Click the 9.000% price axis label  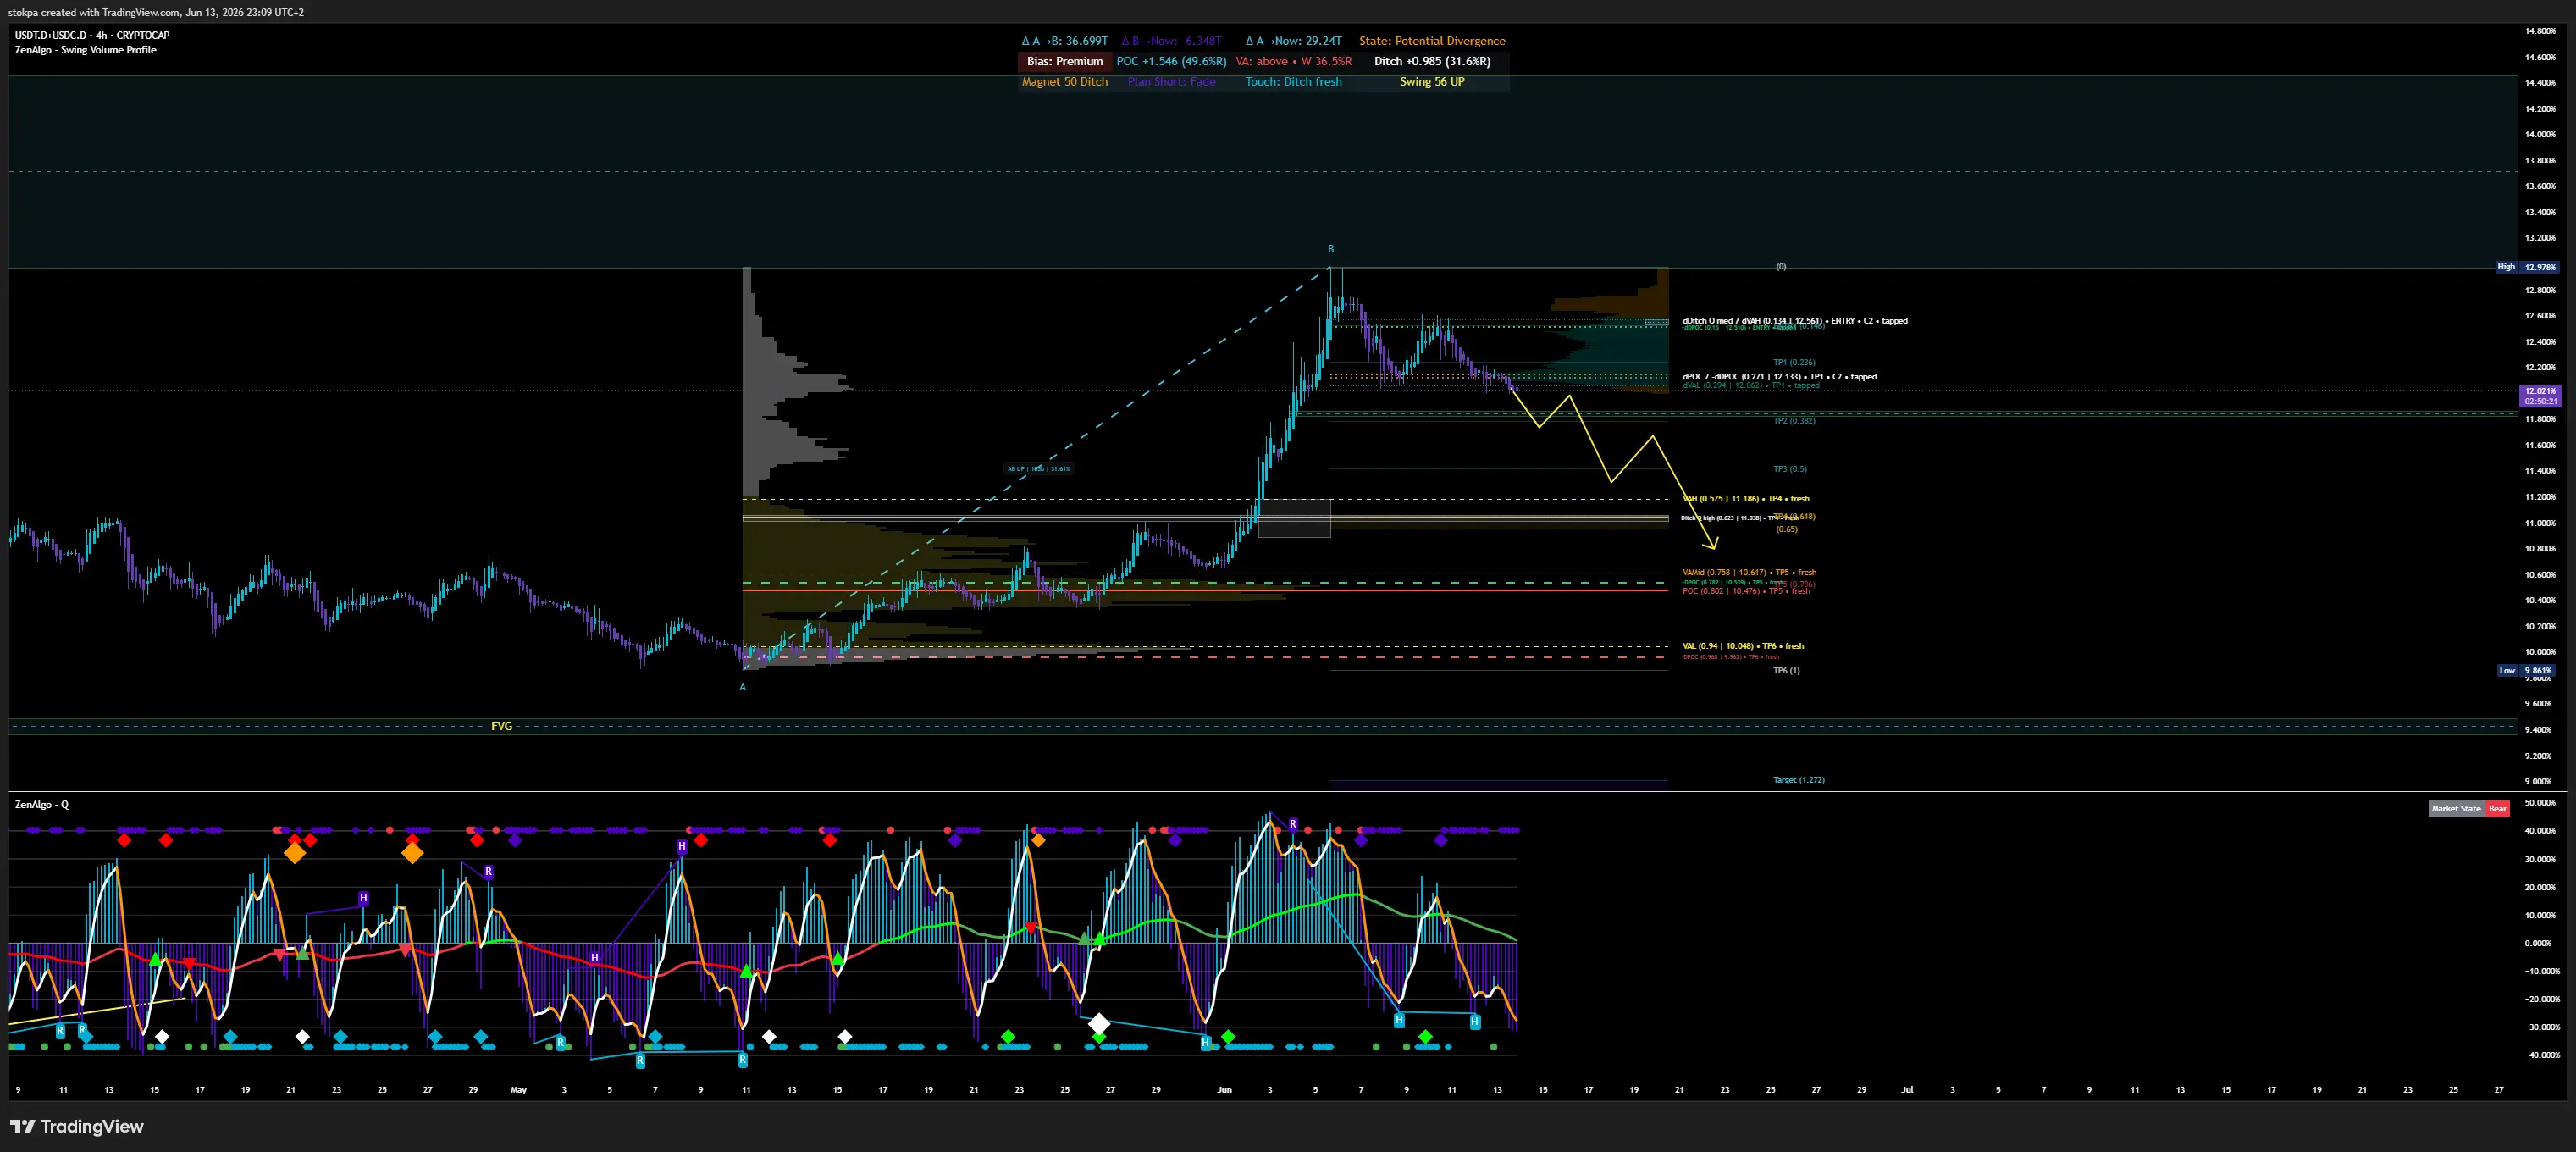click(x=2538, y=781)
